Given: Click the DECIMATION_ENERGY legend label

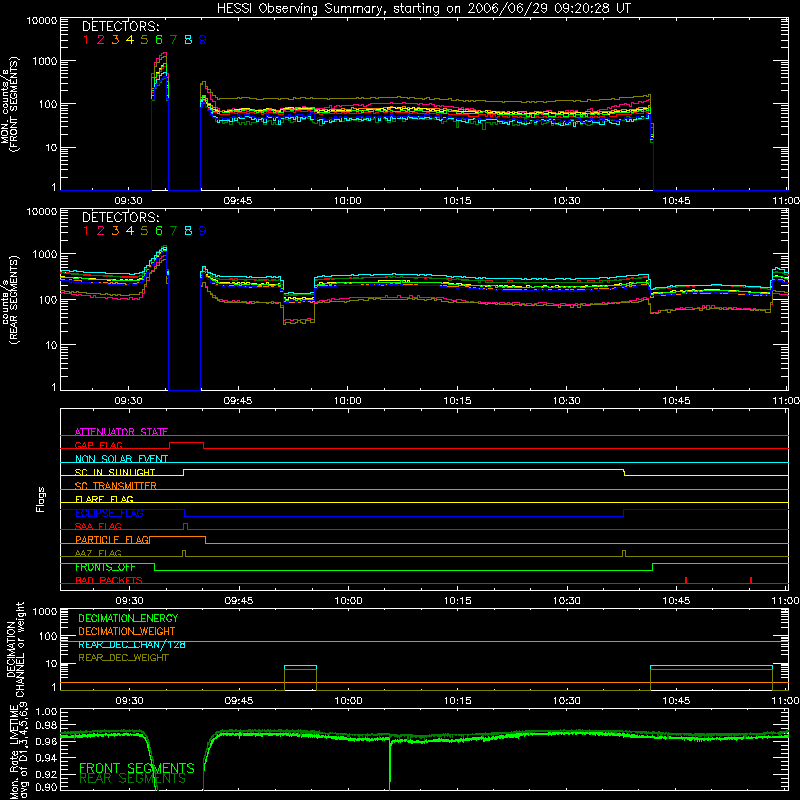Looking at the screenshot, I should tap(128, 618).
